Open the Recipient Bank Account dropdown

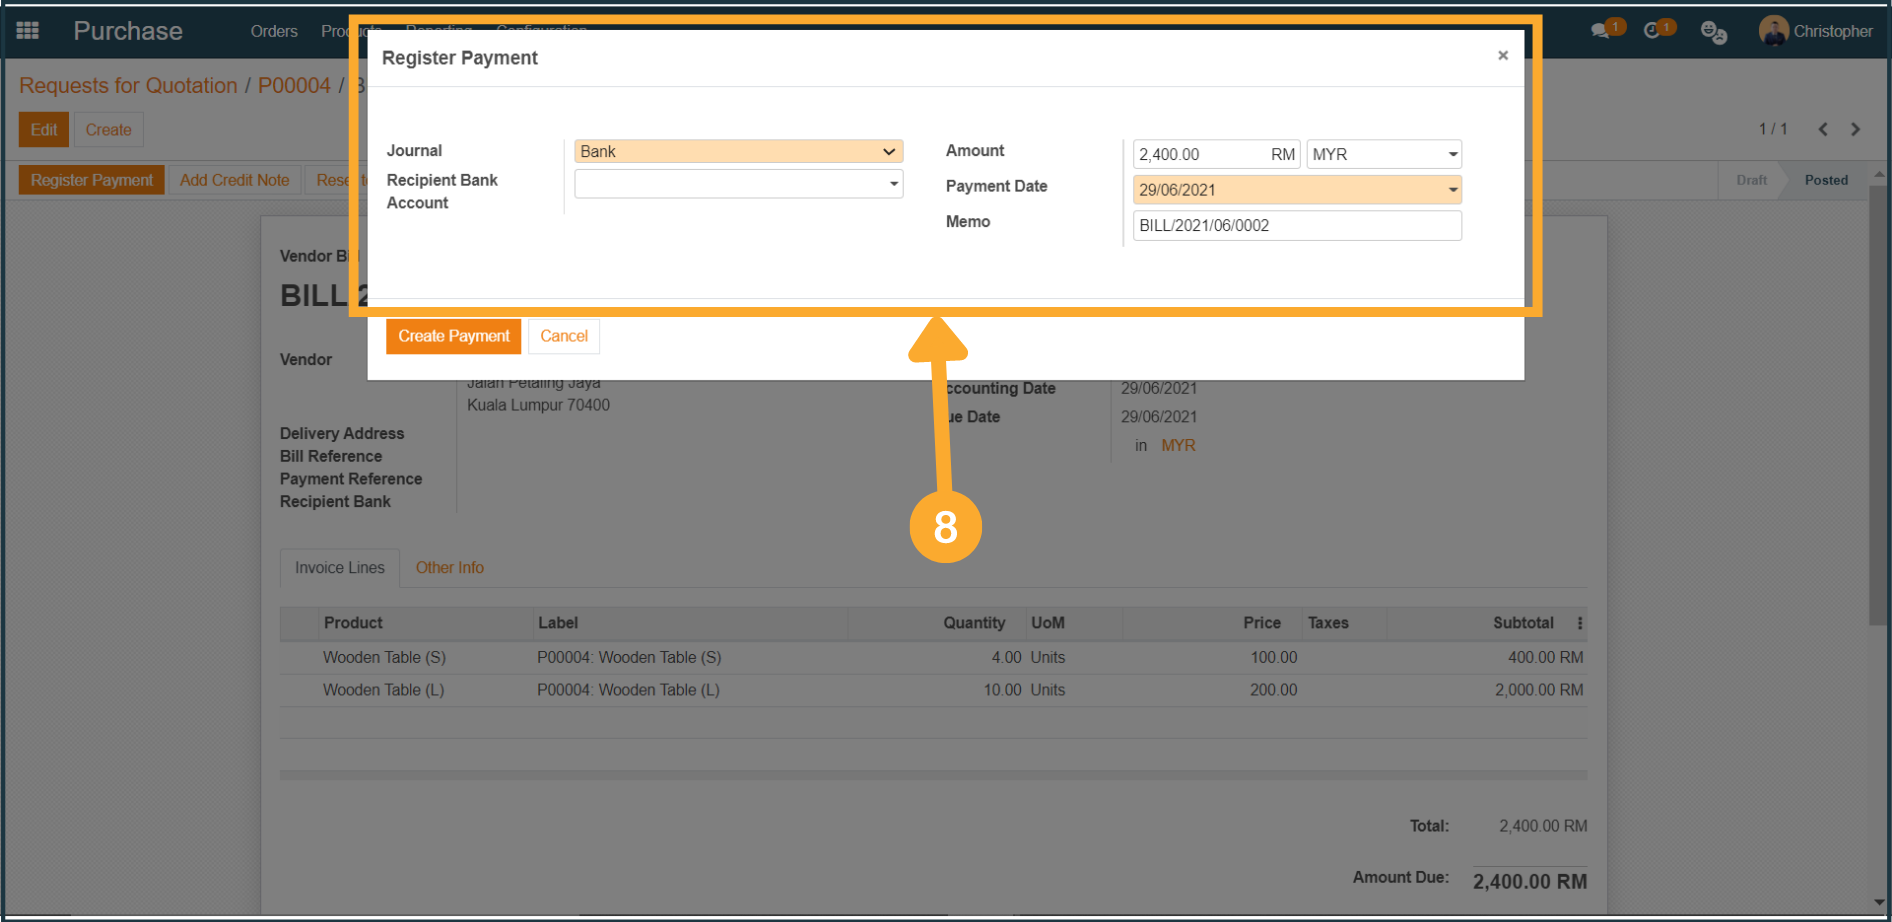738,184
